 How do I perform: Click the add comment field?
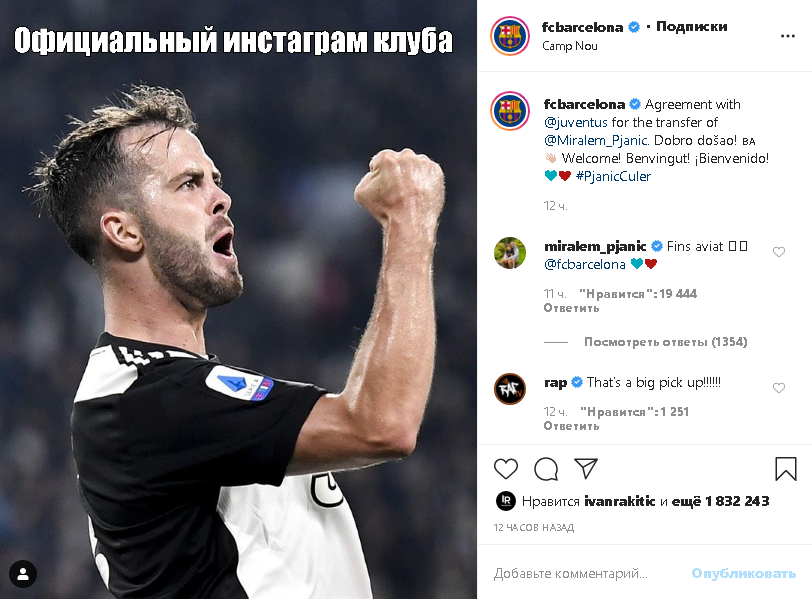point(585,574)
